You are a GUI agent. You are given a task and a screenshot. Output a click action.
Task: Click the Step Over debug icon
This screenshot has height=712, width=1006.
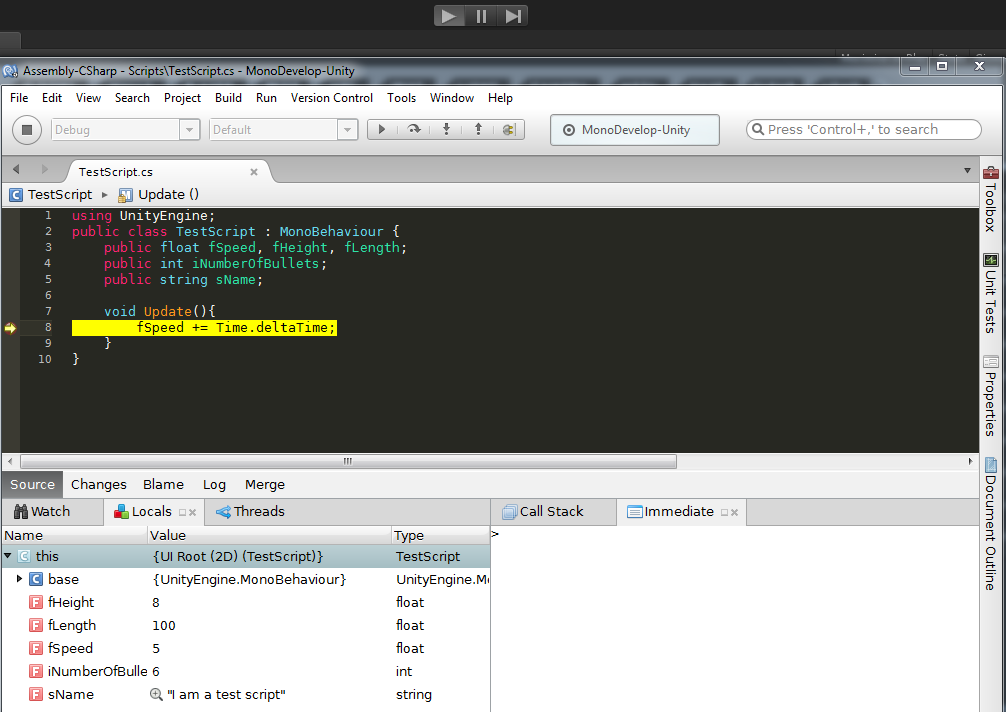pos(414,130)
